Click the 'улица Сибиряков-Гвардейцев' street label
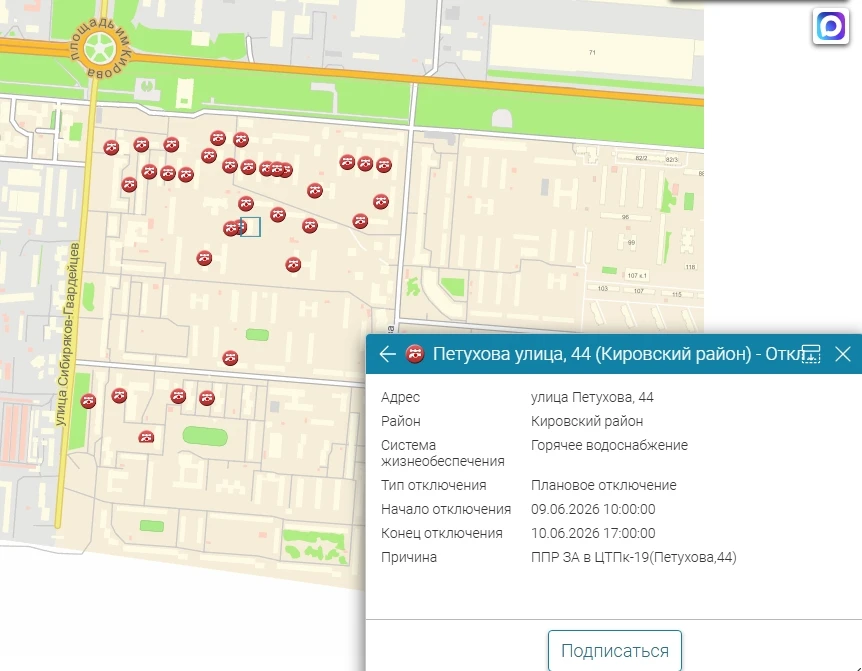The height and width of the screenshot is (671, 862). point(68,334)
